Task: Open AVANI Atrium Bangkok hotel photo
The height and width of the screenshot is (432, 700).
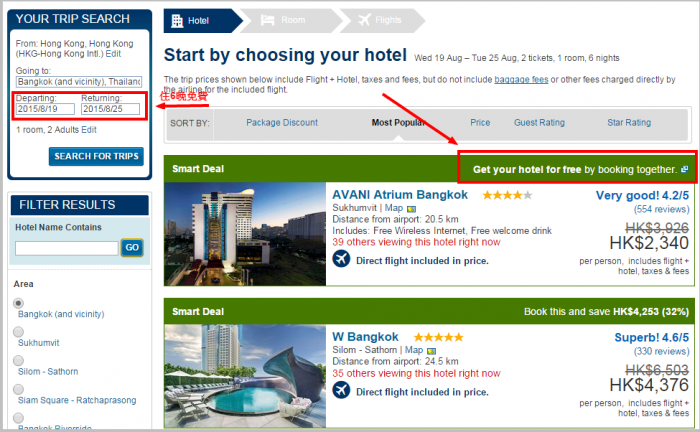Action: 245,234
